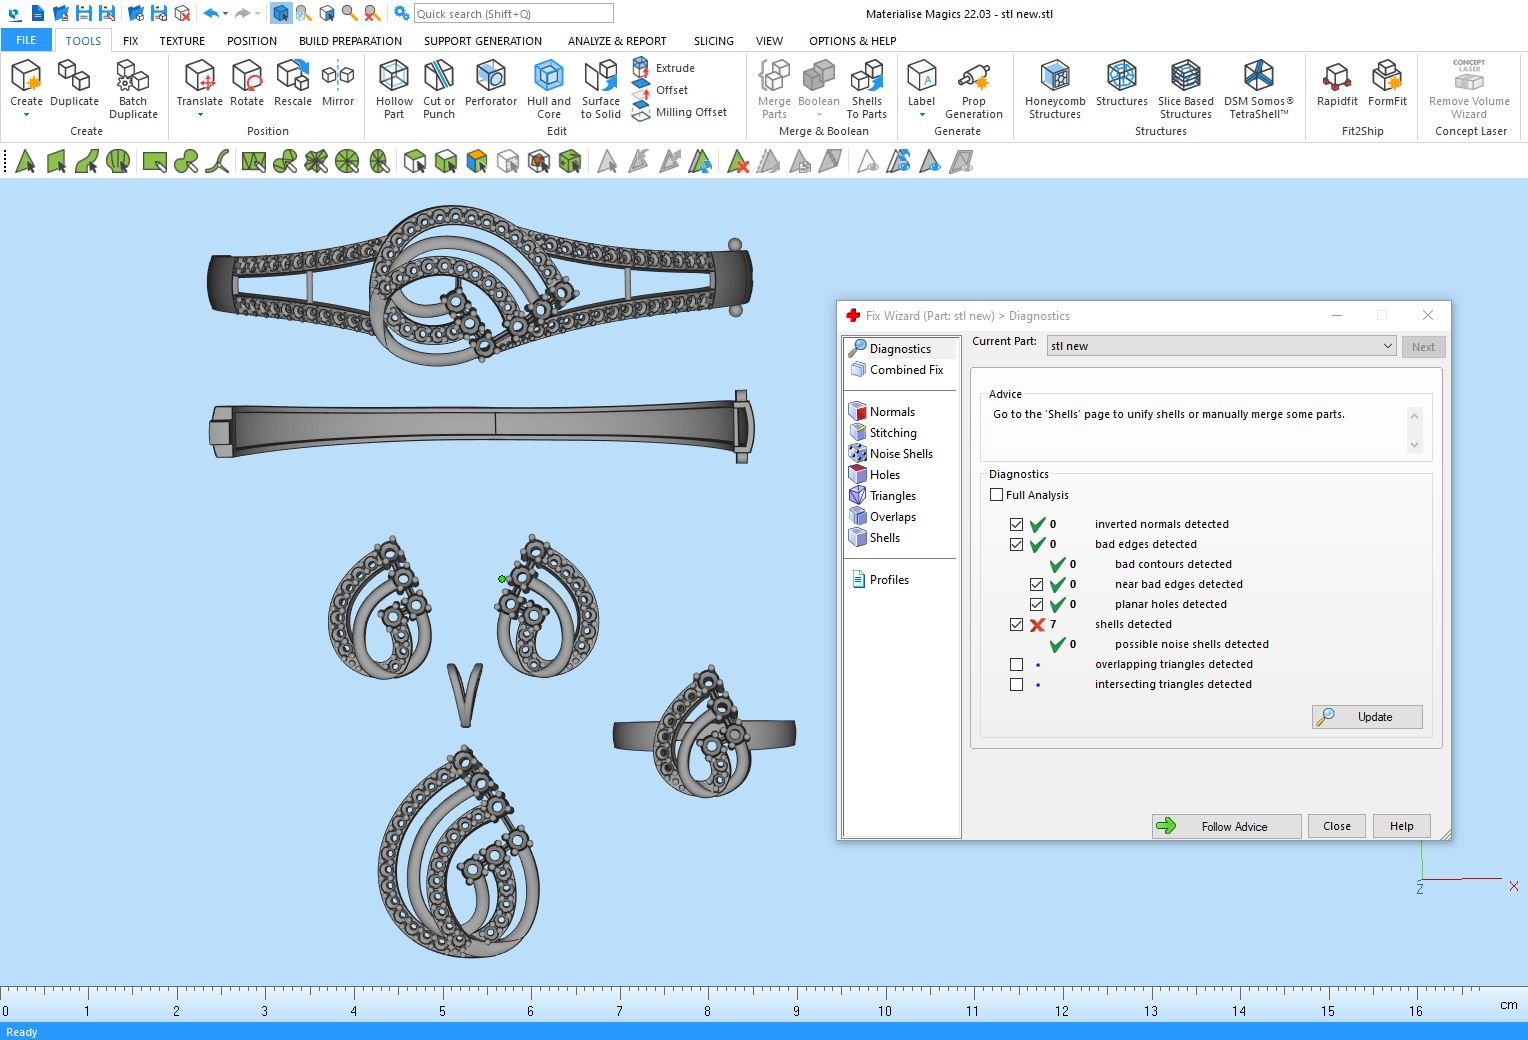The width and height of the screenshot is (1528, 1040).
Task: Expand the Label tool dropdown arrow
Action: click(x=921, y=115)
